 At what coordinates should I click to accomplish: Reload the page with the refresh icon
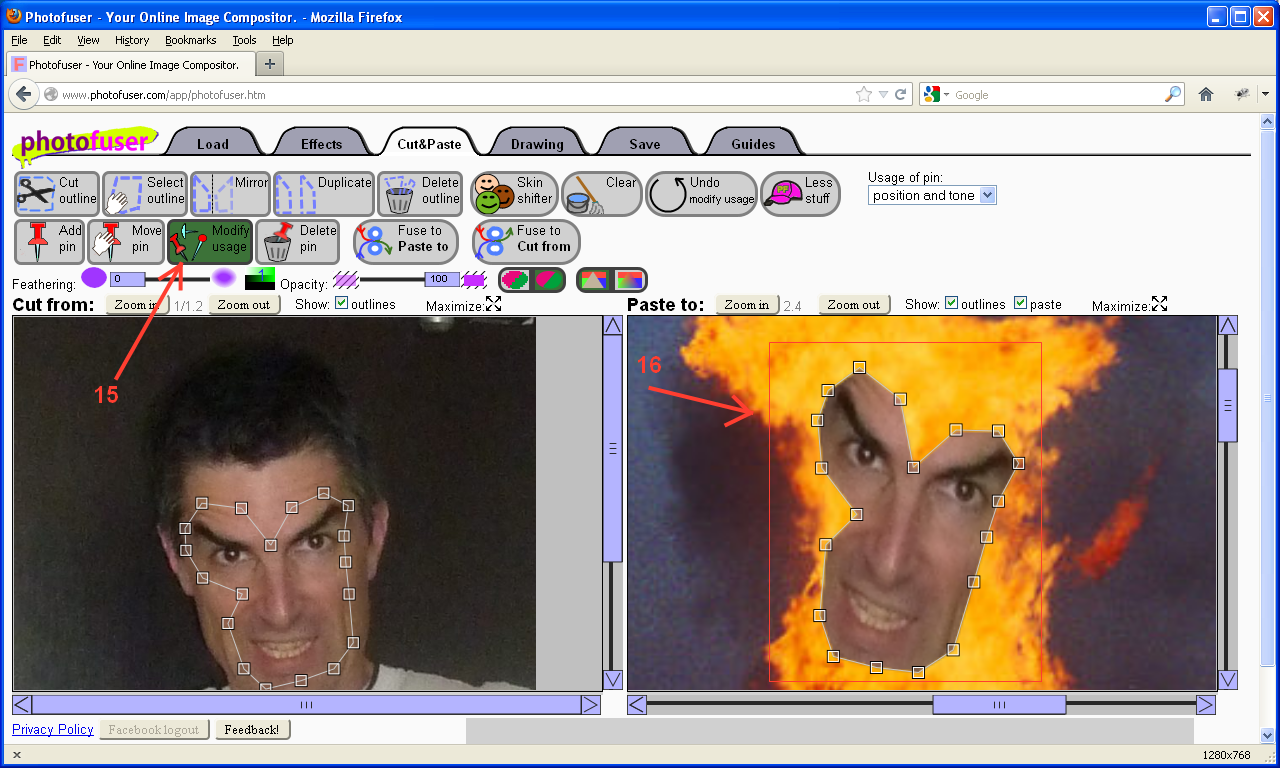(900, 94)
